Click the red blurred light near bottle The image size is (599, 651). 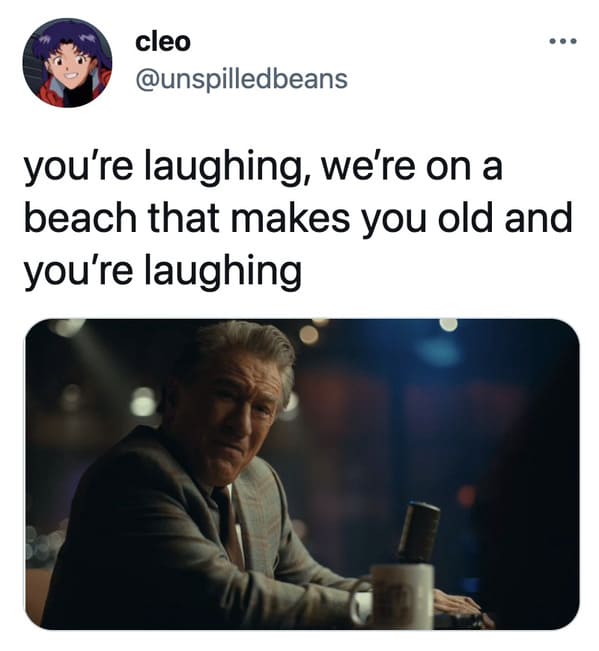point(466,496)
